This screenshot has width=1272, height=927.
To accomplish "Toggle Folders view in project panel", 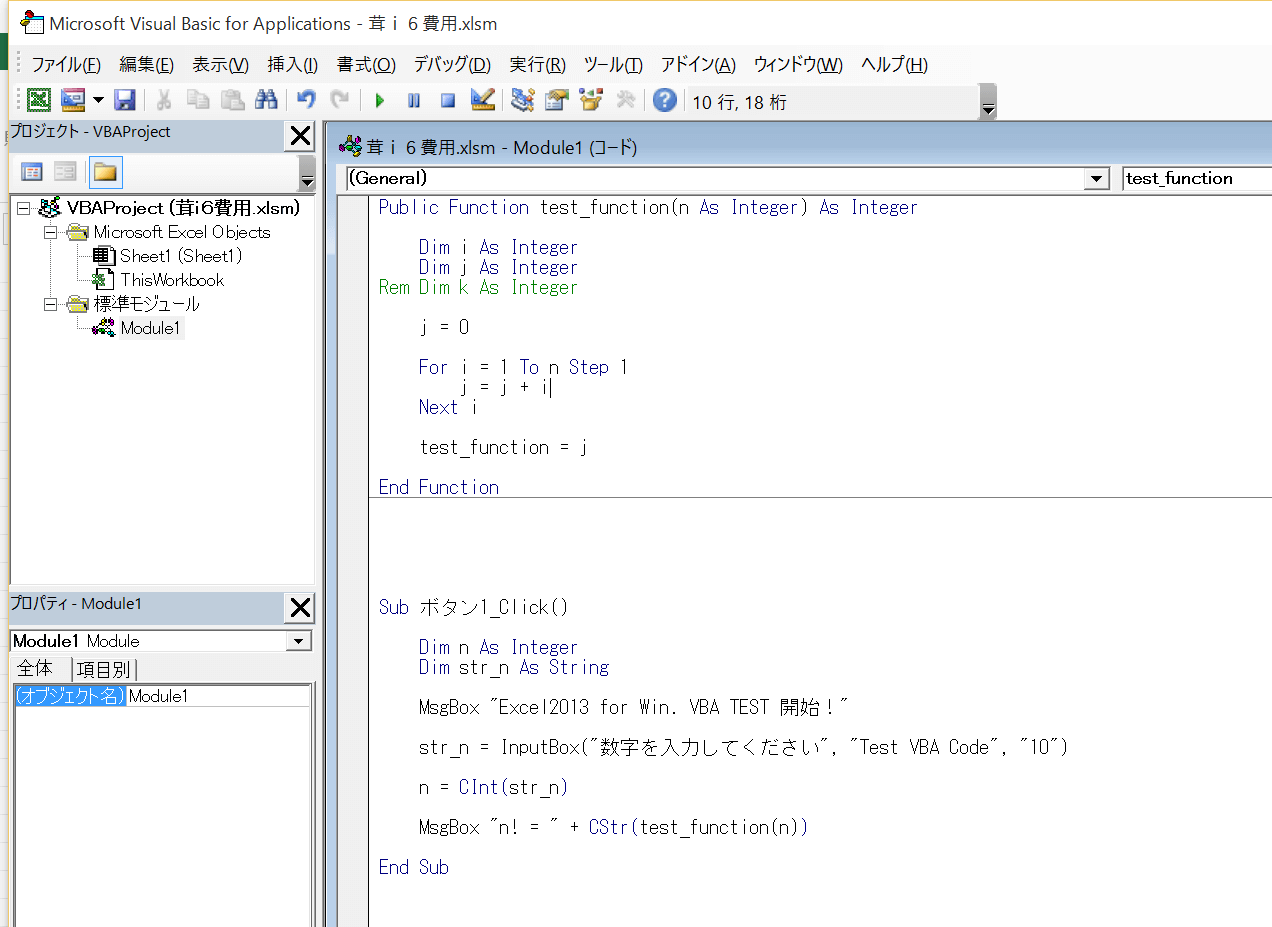I will click(105, 172).
